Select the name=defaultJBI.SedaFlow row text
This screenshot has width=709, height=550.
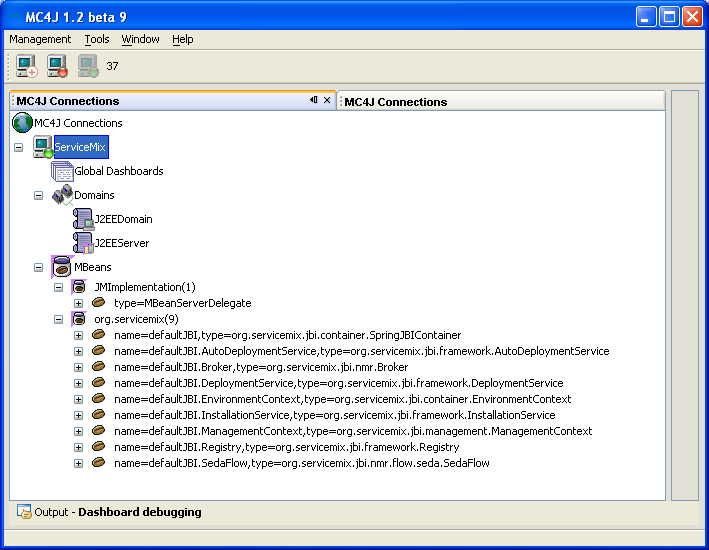(x=302, y=463)
